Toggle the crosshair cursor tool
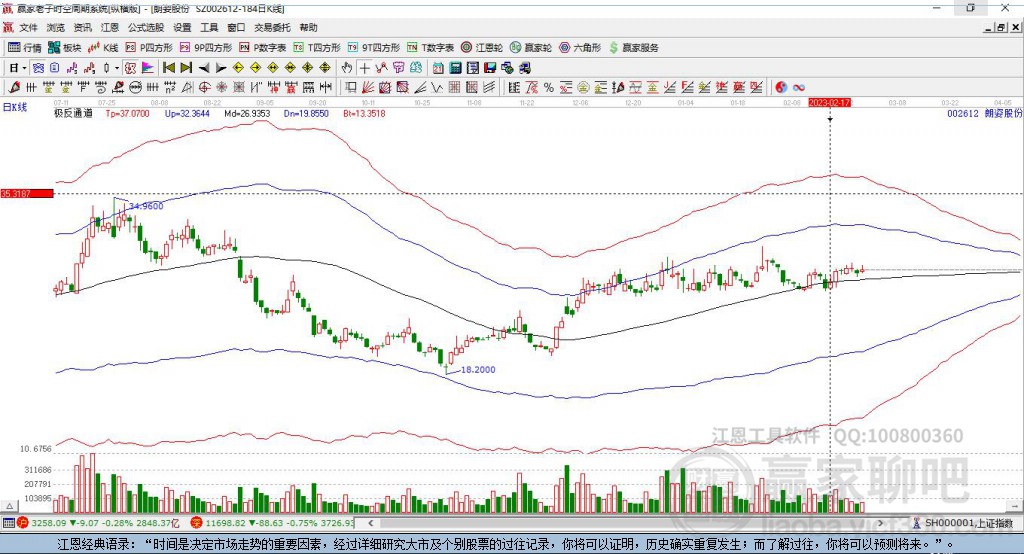The width and height of the screenshot is (1024, 554). [366, 68]
